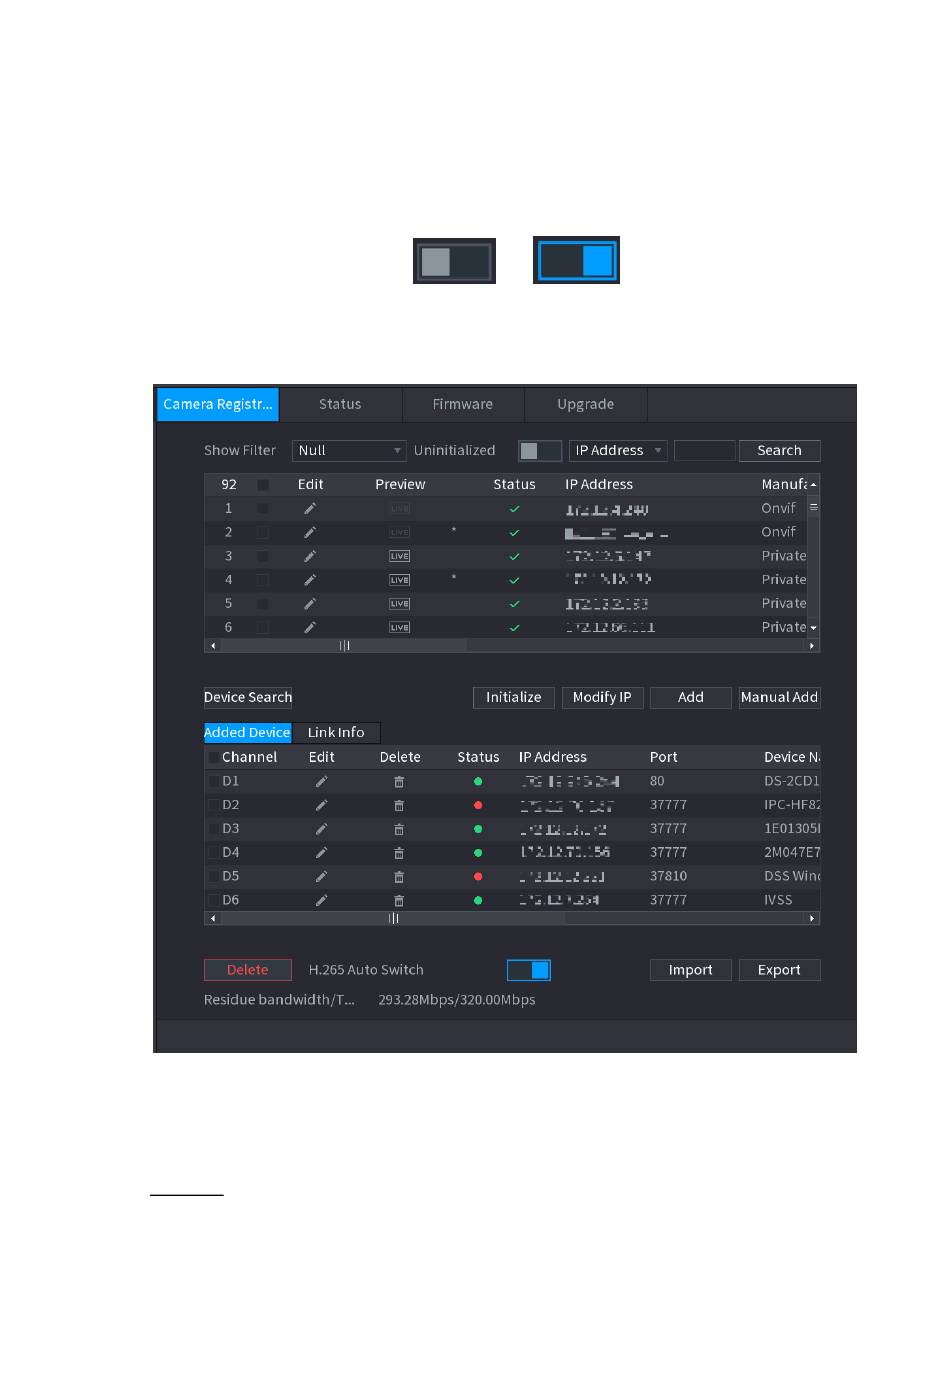The width and height of the screenshot is (950, 1387).
Task: Sort by Status column in search list
Action: coord(514,485)
